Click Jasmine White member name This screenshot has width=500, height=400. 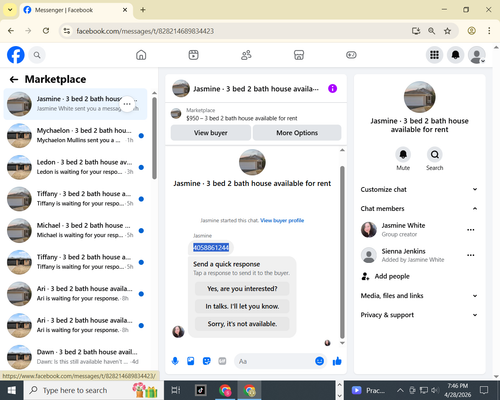403,226
